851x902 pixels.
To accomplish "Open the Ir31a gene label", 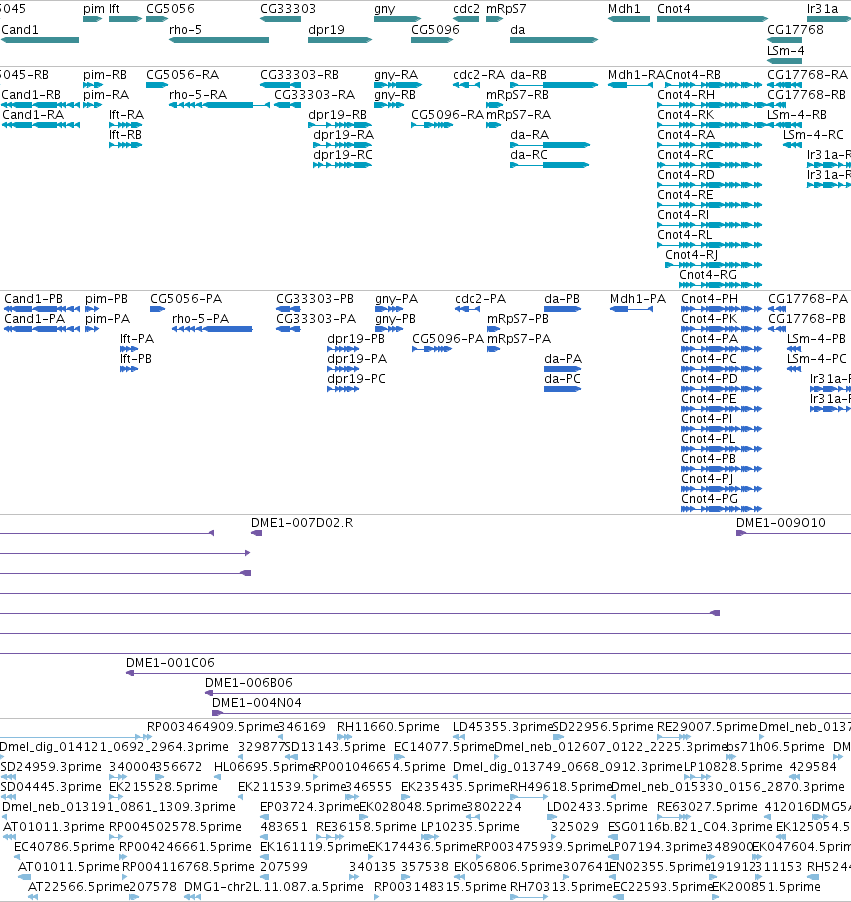I will [822, 9].
